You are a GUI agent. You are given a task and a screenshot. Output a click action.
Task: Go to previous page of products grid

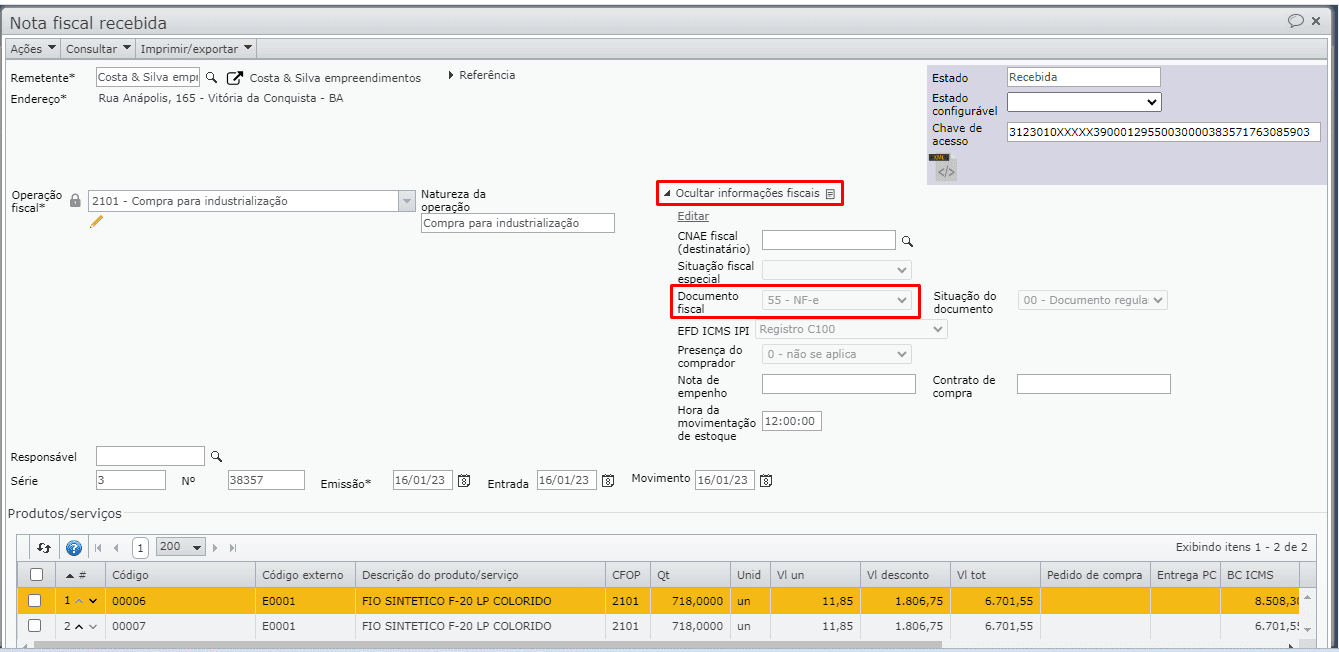(116, 548)
